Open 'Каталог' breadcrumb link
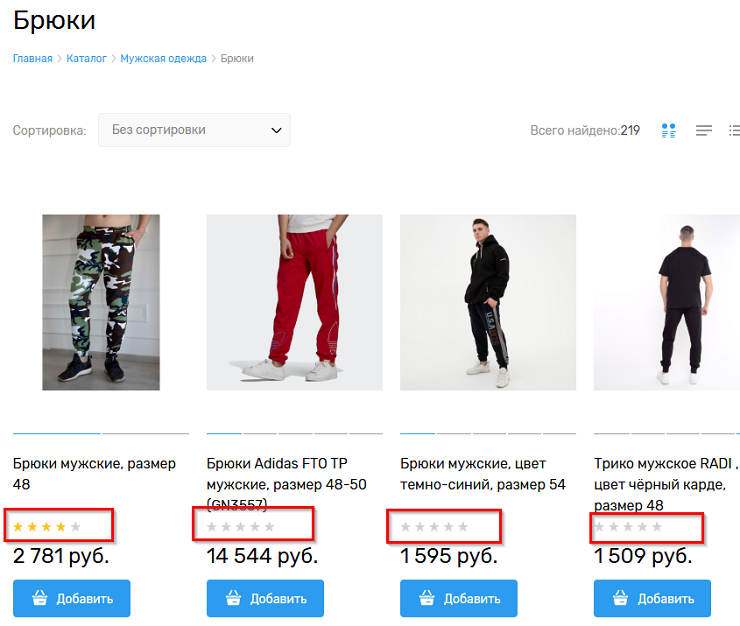The height and width of the screenshot is (626, 740). click(x=86, y=58)
